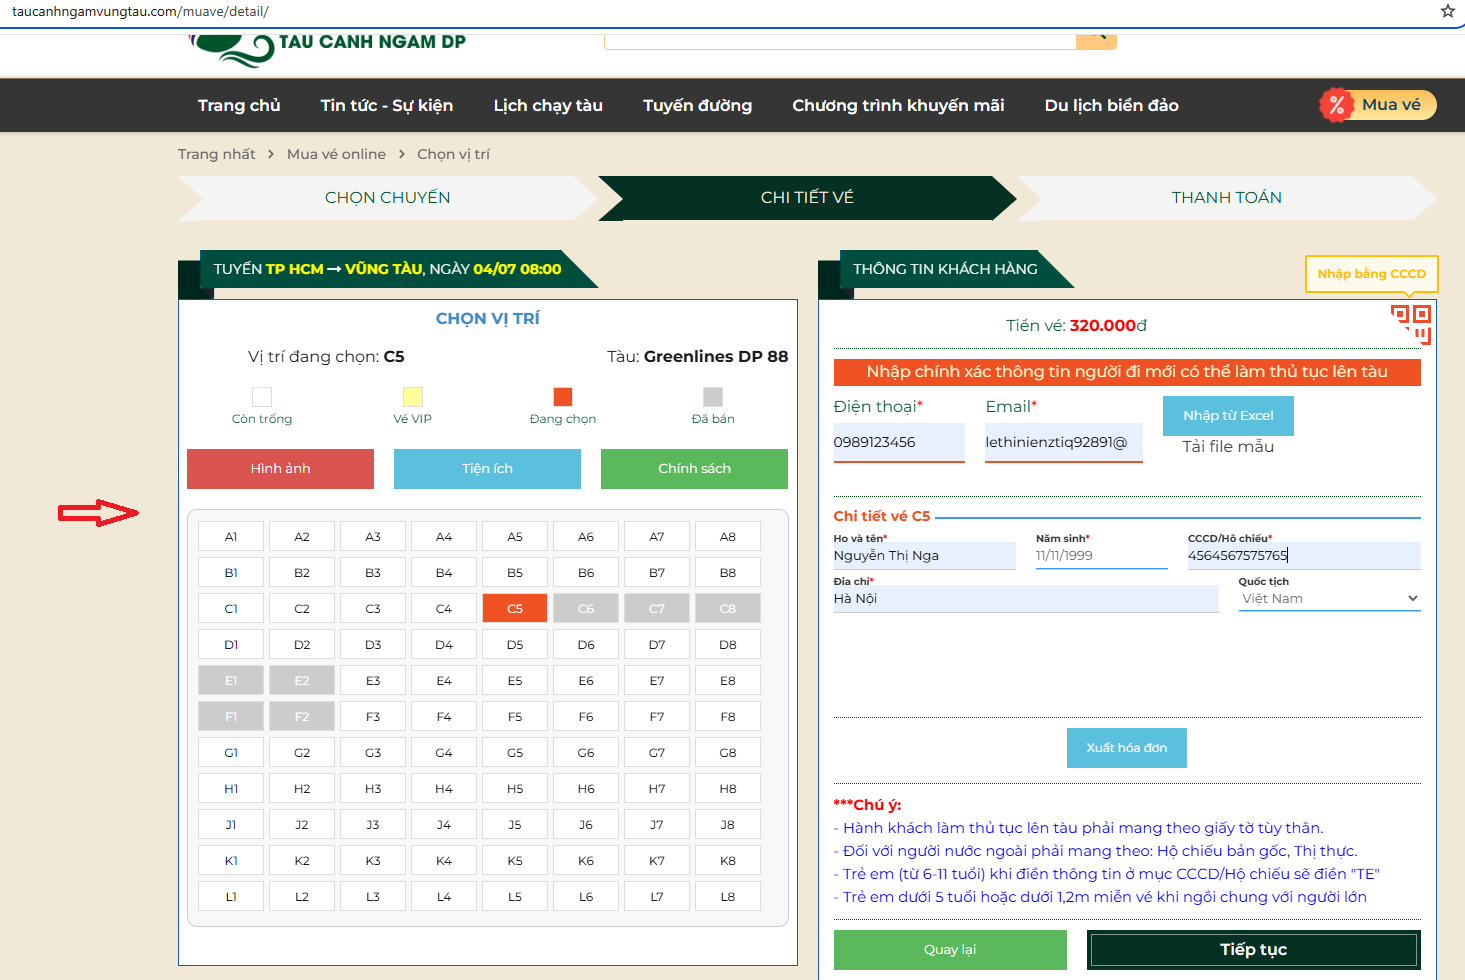
Task: Pick seat G4 in the seat grid
Action: point(444,753)
